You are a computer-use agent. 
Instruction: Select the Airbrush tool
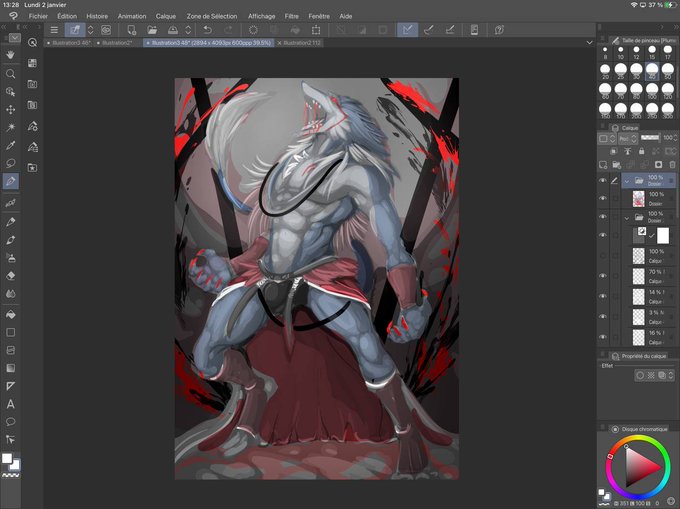11,258
